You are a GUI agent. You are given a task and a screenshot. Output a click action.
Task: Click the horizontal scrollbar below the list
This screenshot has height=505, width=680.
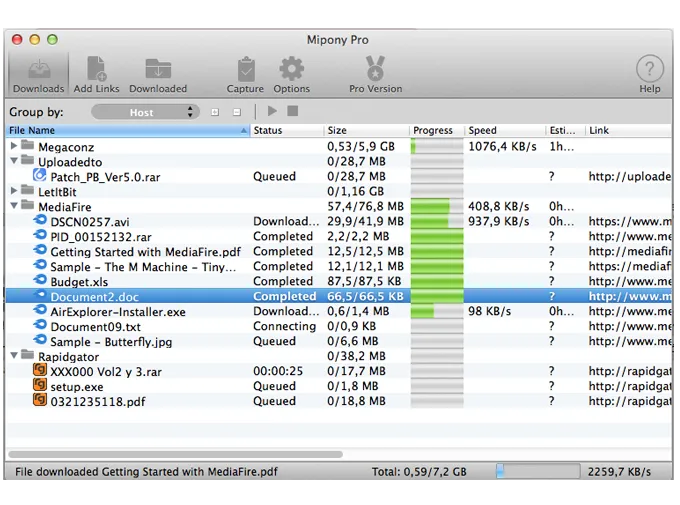click(x=175, y=454)
